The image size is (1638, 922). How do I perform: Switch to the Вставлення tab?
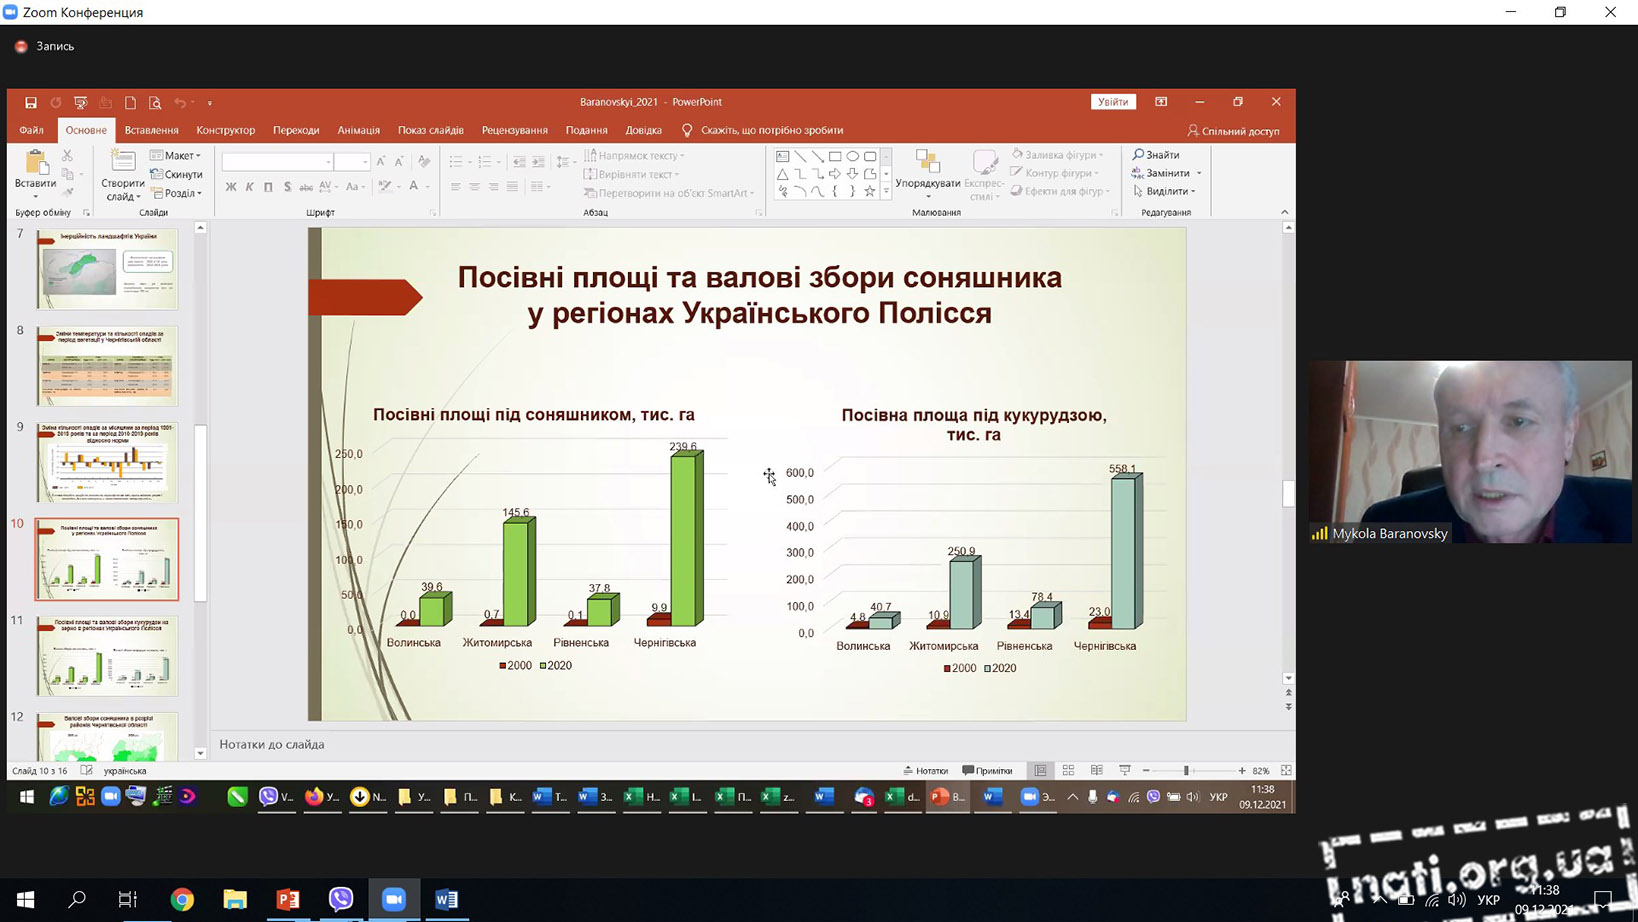pos(151,130)
